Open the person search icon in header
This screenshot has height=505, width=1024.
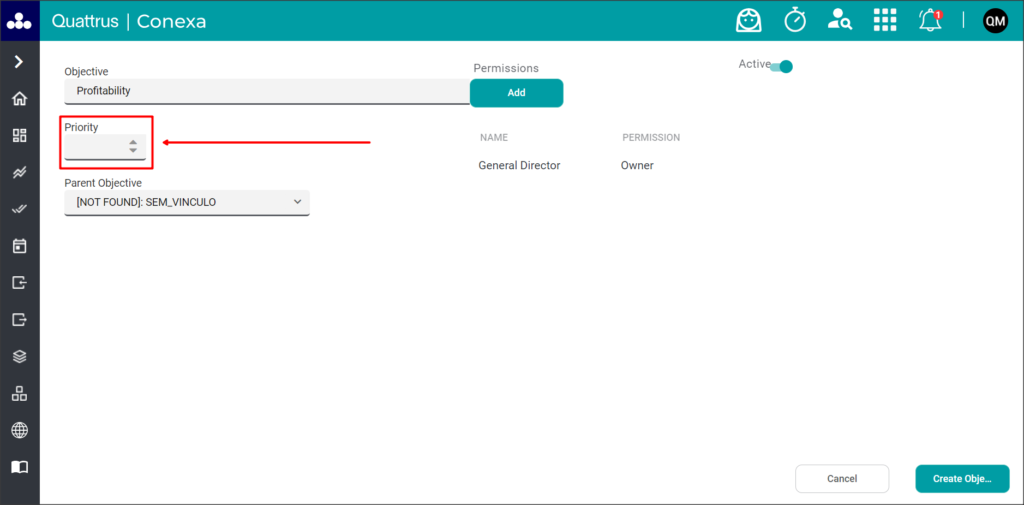point(839,21)
